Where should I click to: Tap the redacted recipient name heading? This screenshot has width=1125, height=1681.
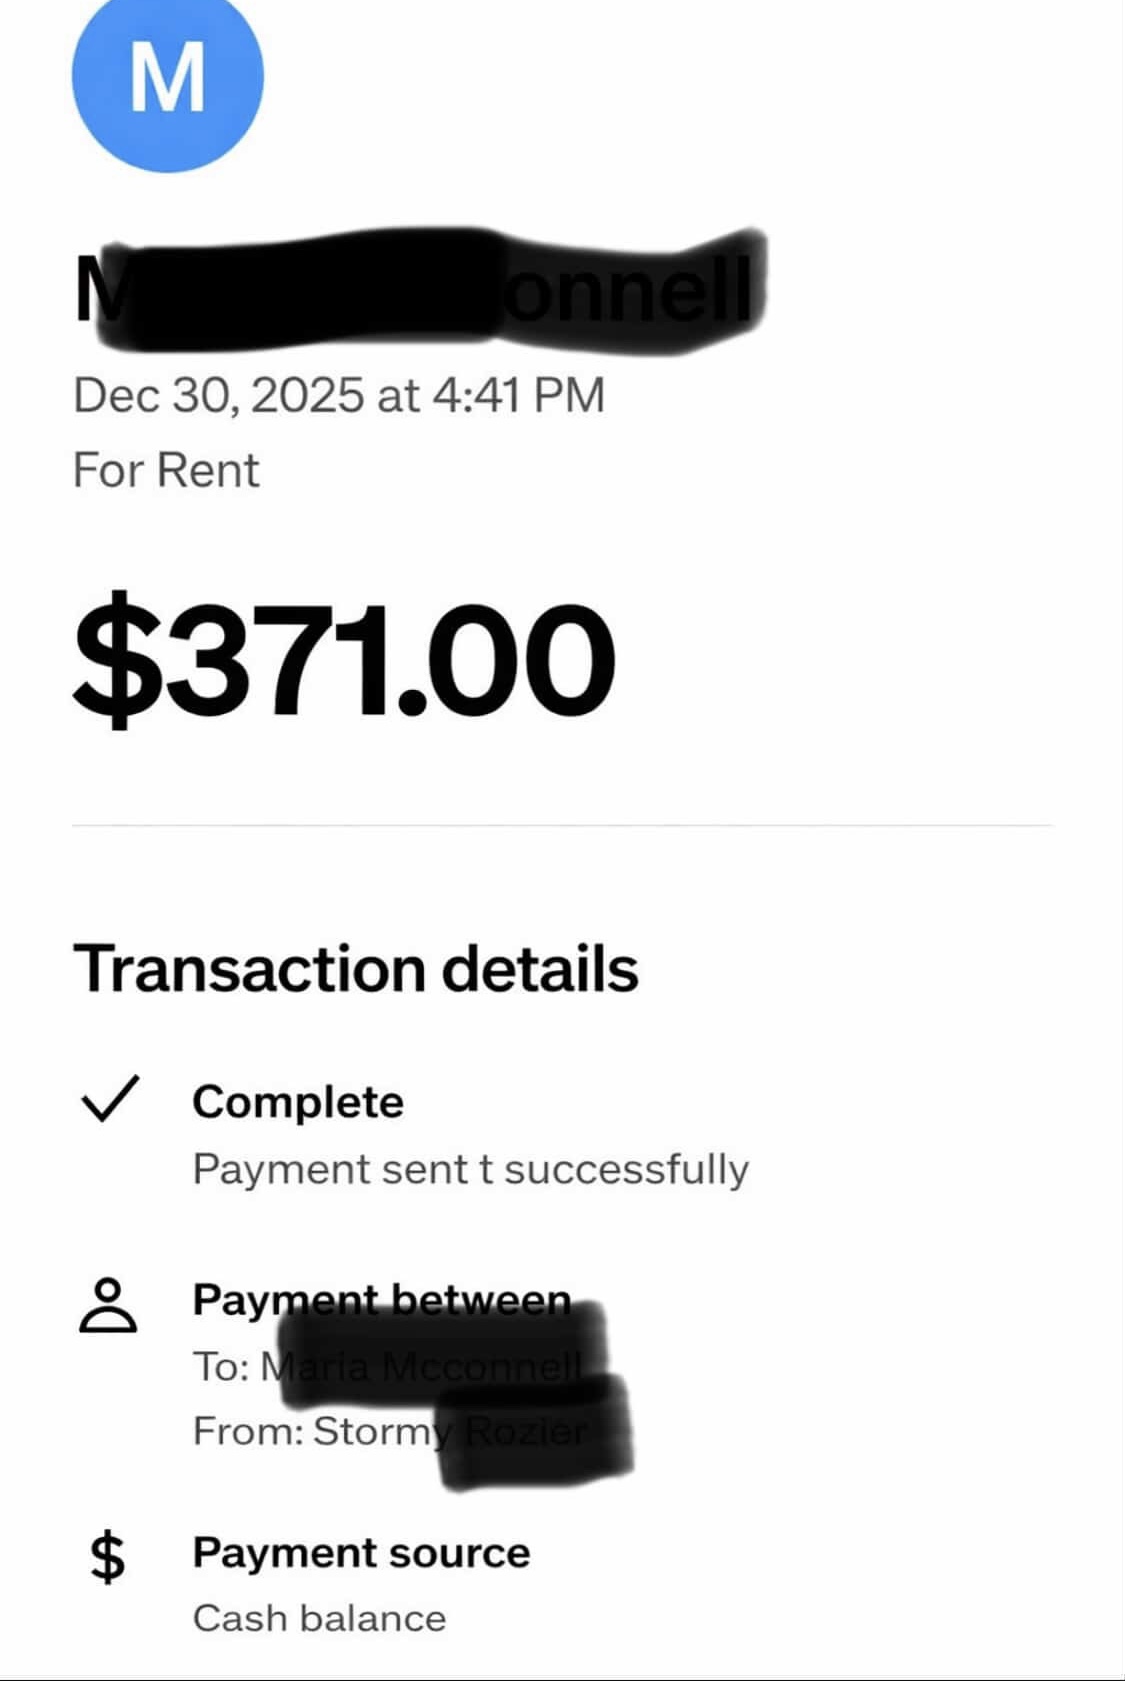pyautogui.click(x=410, y=292)
